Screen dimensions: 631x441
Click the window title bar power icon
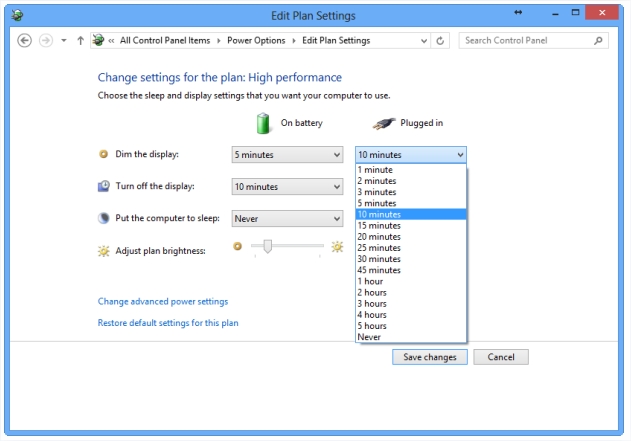(x=17, y=15)
